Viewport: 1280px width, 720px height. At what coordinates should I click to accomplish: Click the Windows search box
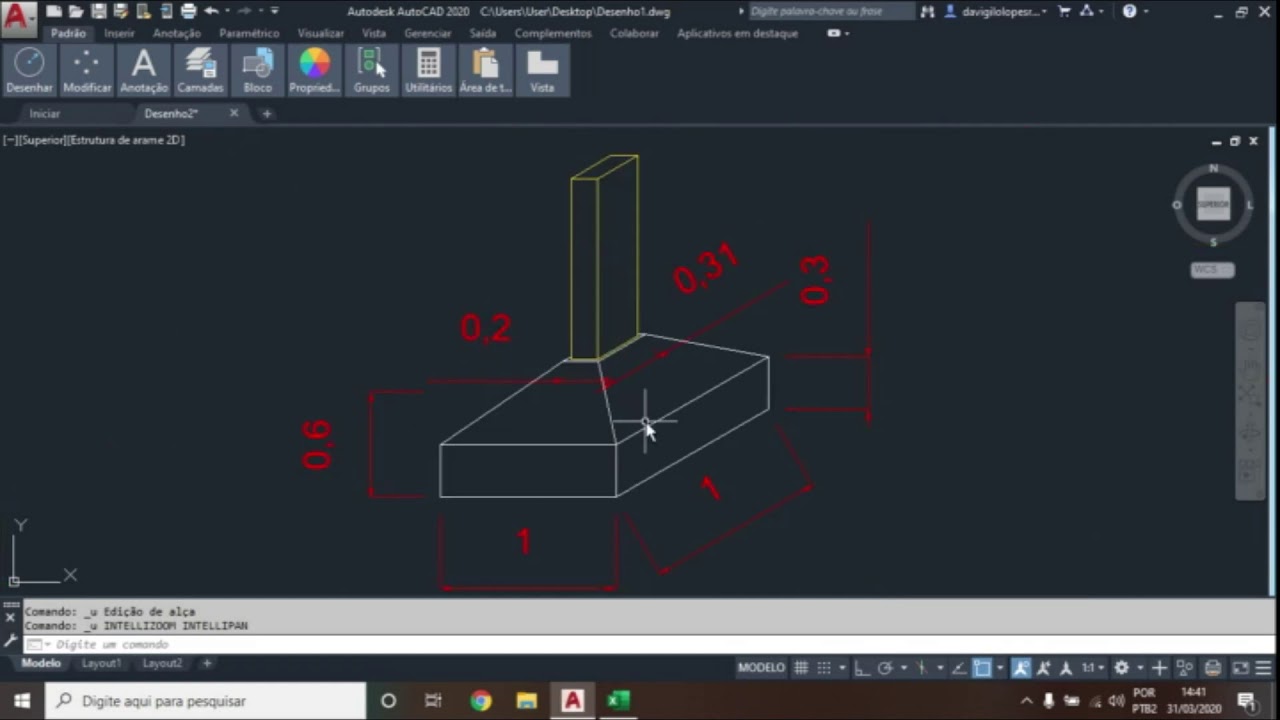click(205, 701)
